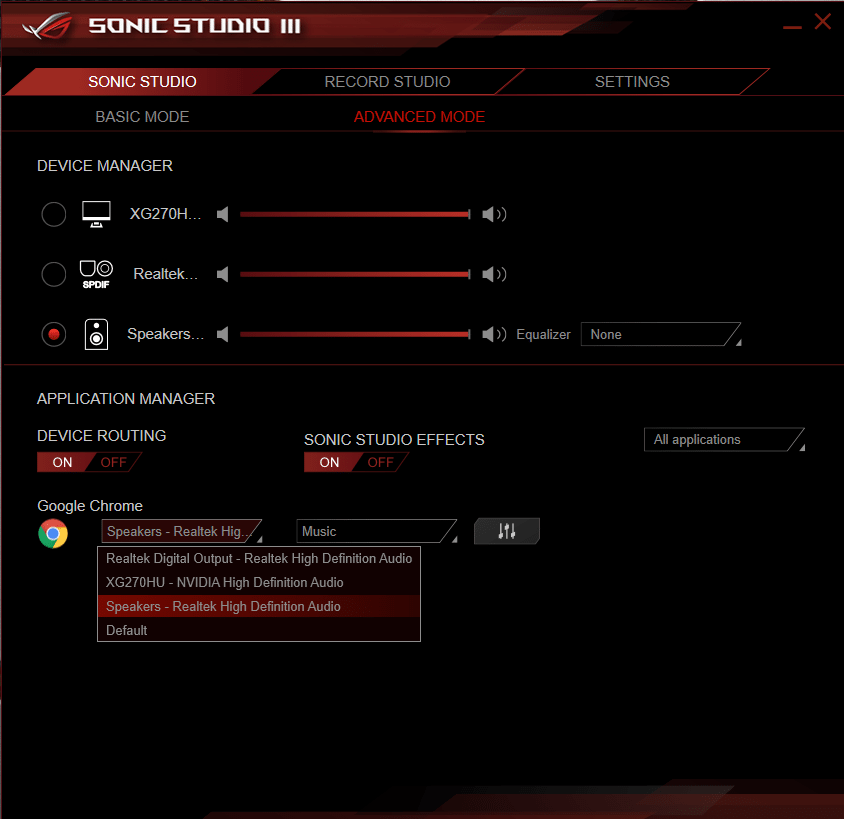
Task: Click the Google Chrome label
Action: point(90,506)
